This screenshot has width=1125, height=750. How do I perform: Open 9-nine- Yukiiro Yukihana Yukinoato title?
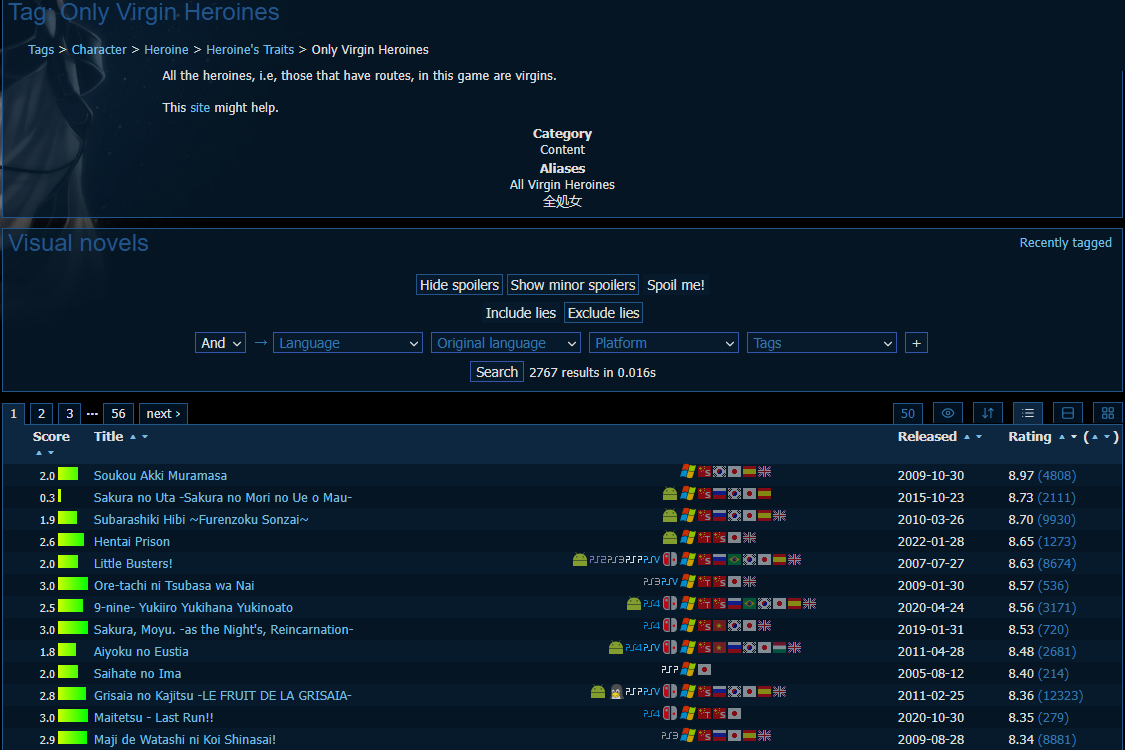(194, 608)
